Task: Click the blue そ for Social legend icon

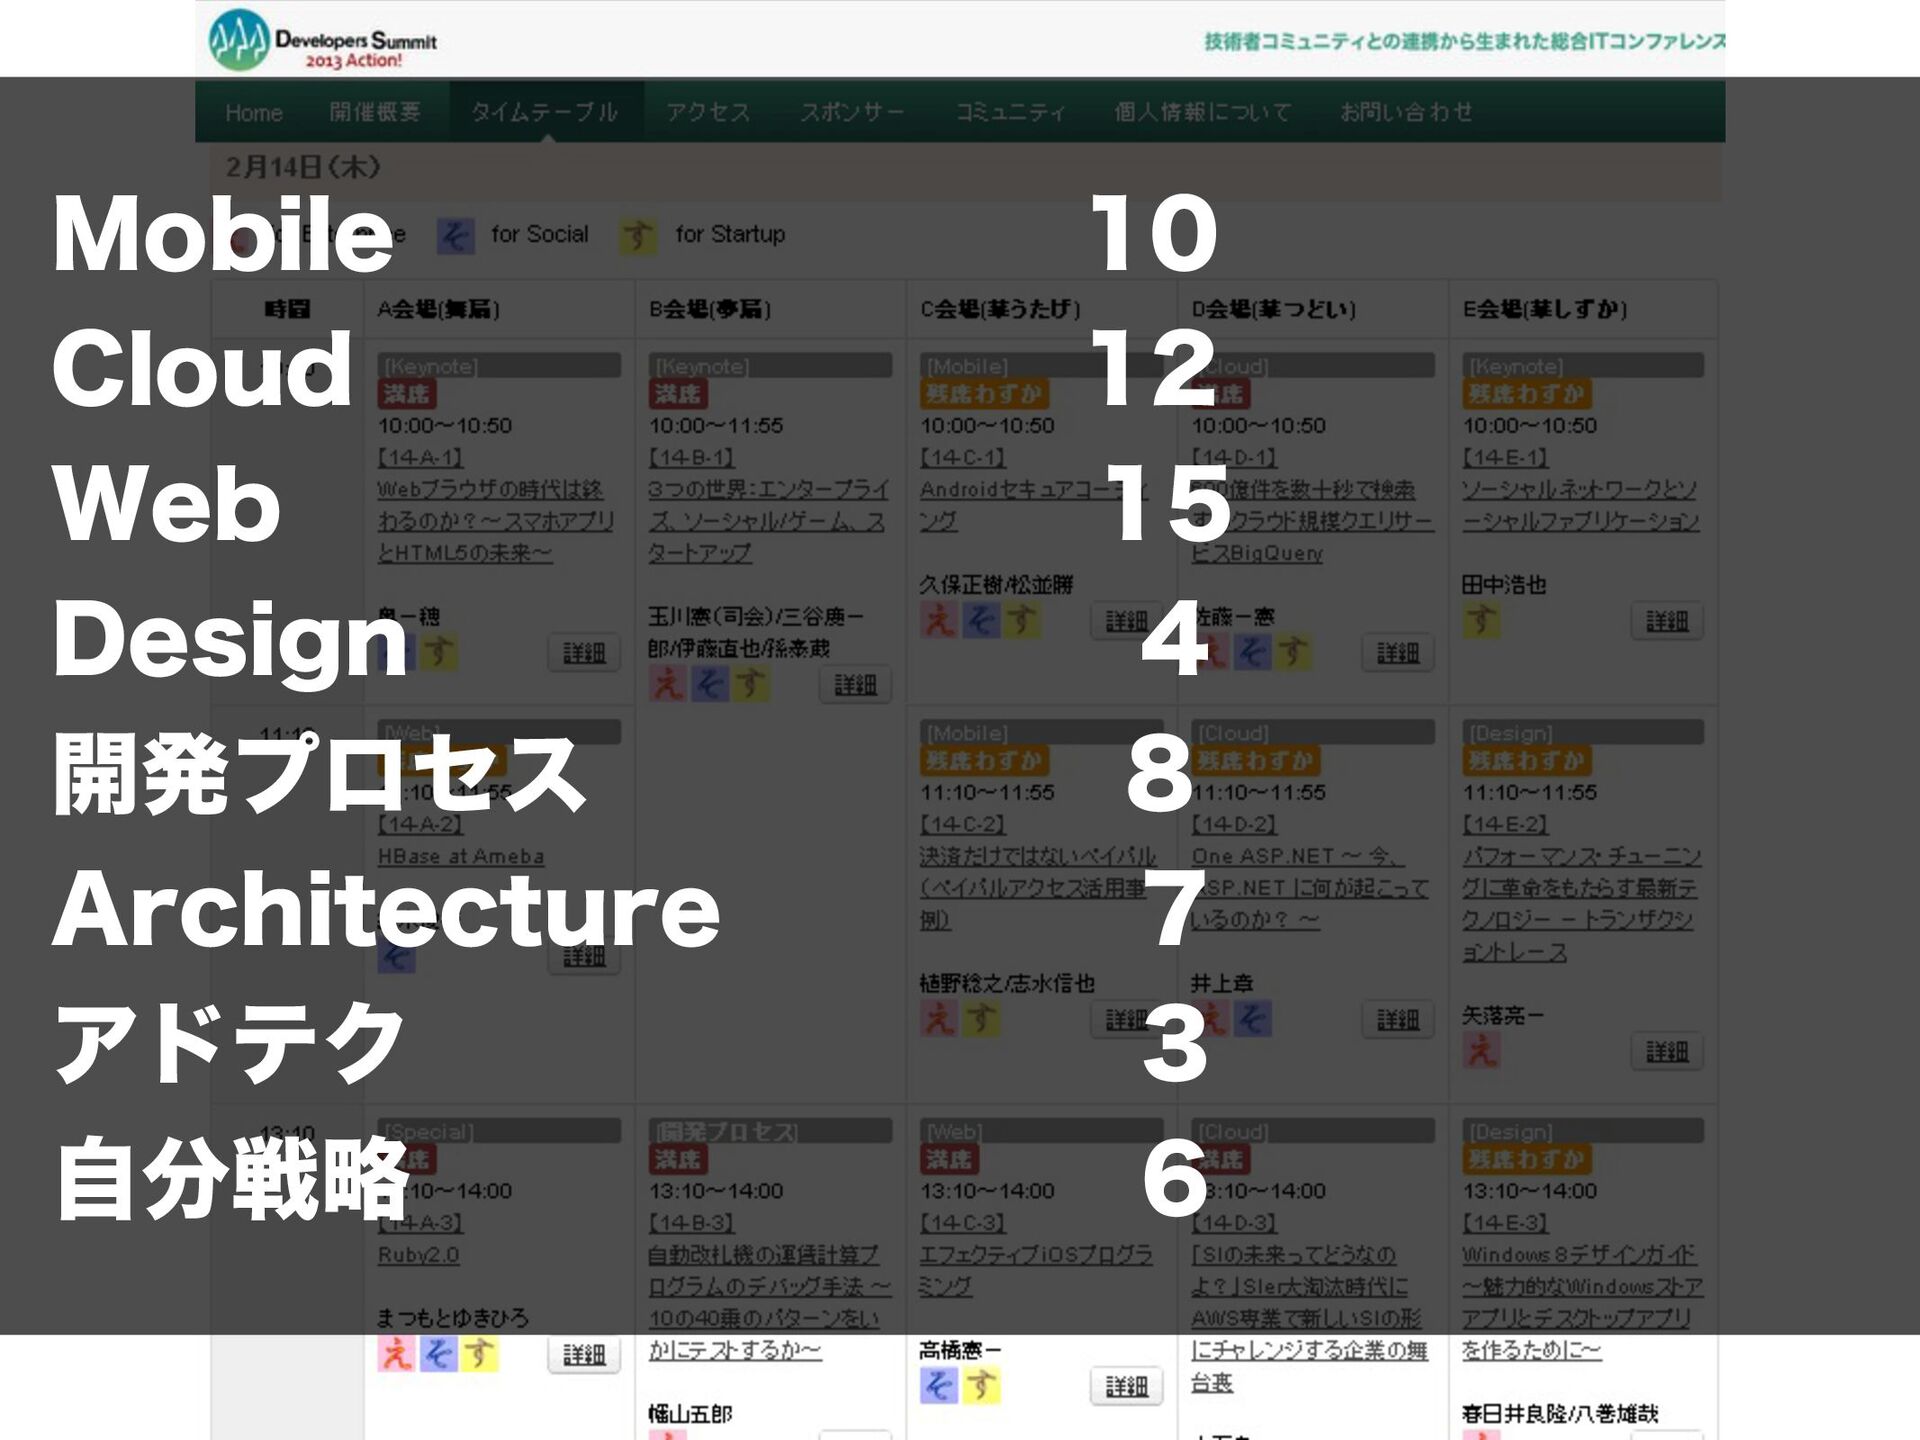Action: (456, 236)
